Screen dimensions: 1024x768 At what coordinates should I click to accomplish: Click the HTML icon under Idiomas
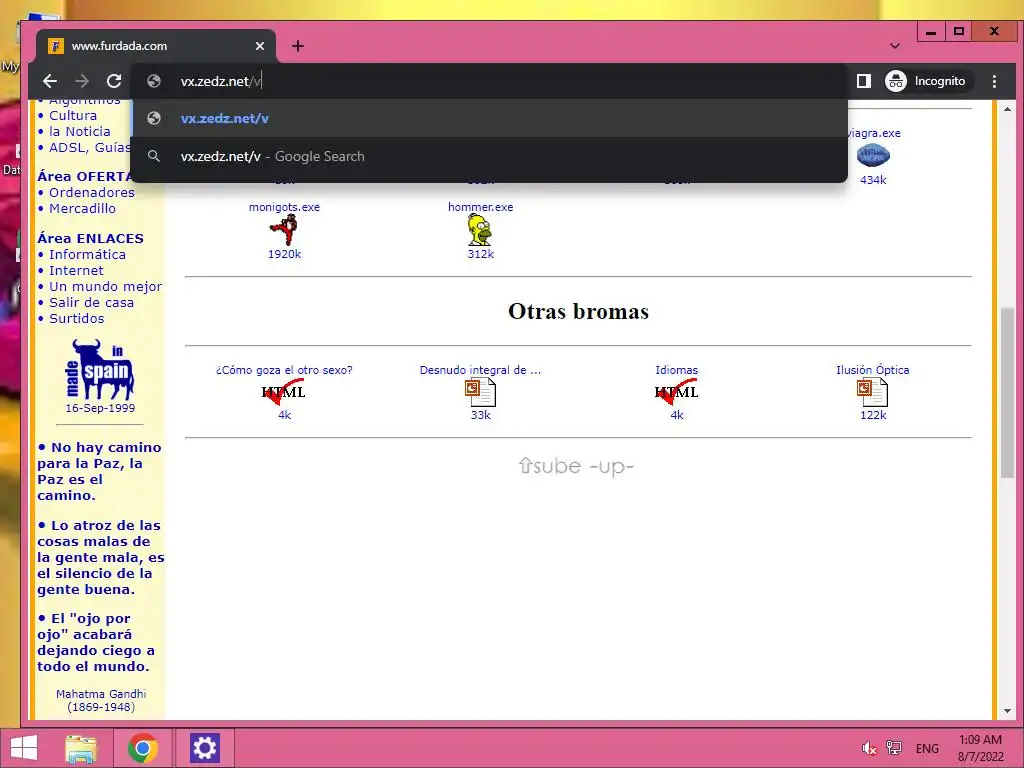pyautogui.click(x=677, y=392)
